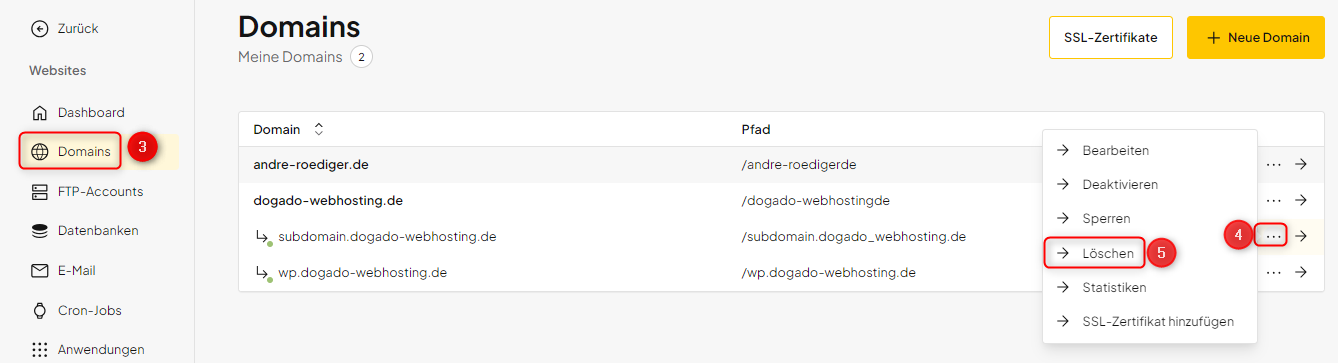Open Cron-Jobs in the sidebar
This screenshot has width=1338, height=363.
coord(76,311)
